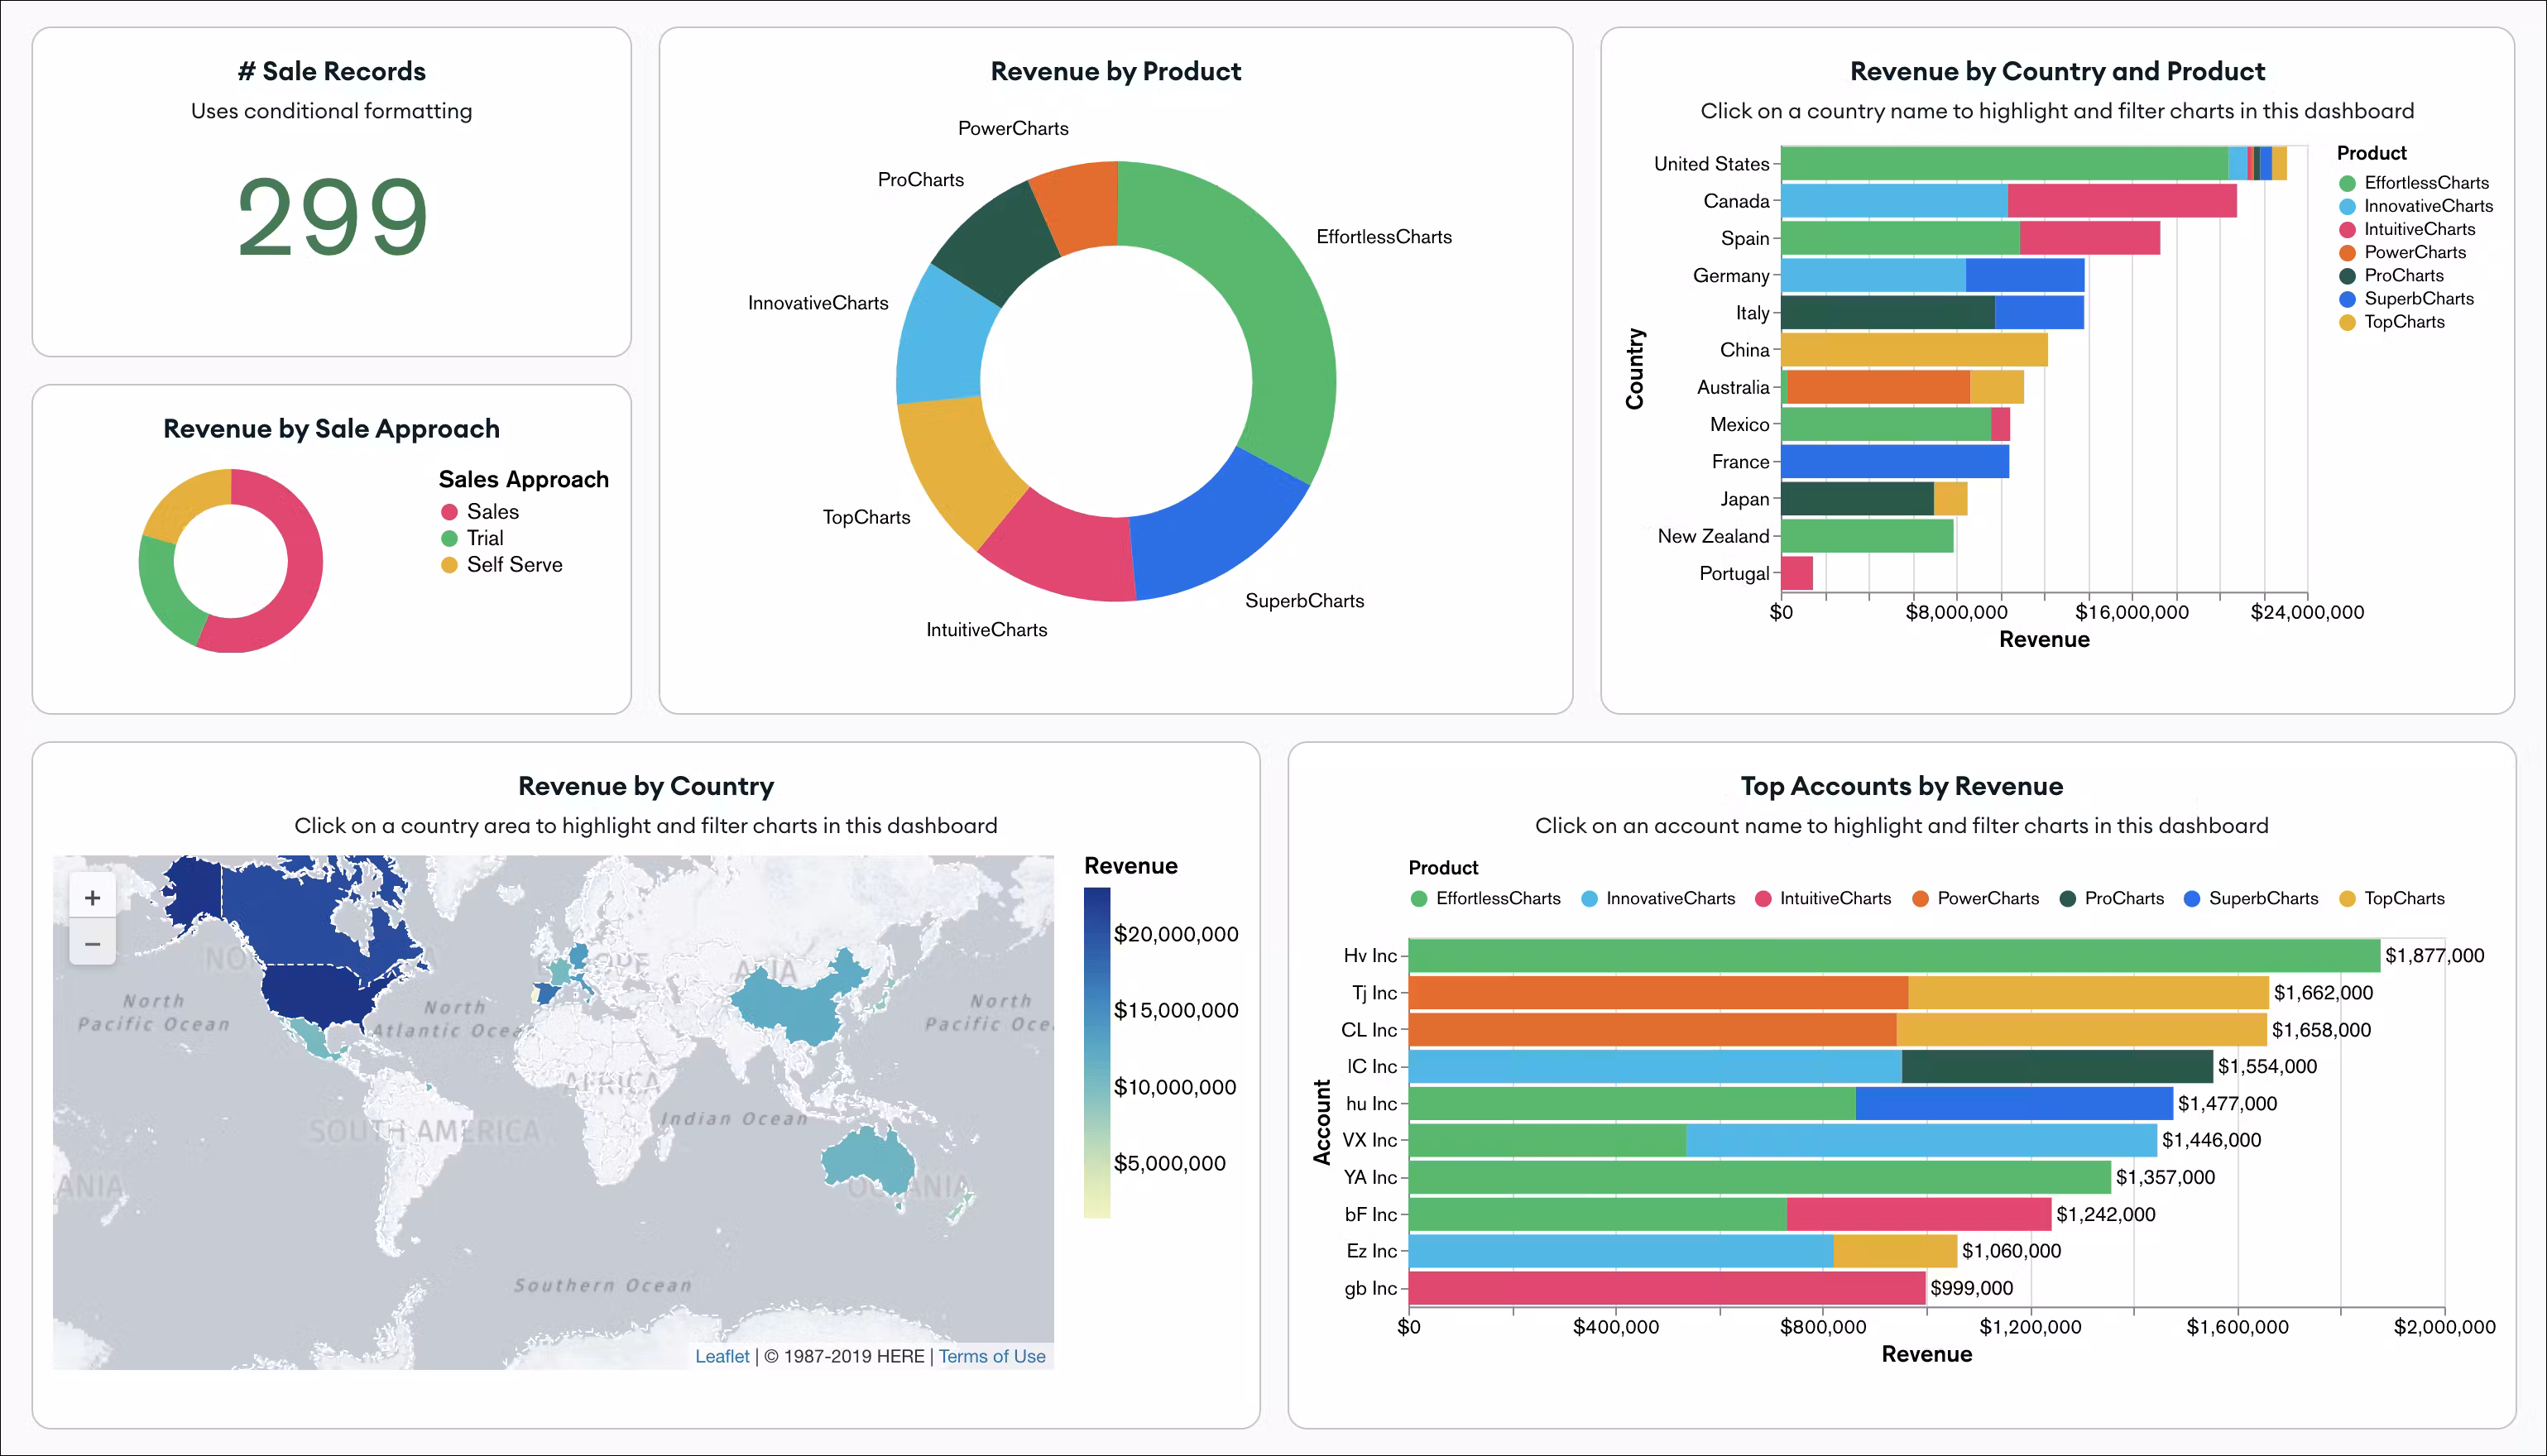
Task: Click the PowerCharts legend dot in Accounts chart
Action: 1920,899
